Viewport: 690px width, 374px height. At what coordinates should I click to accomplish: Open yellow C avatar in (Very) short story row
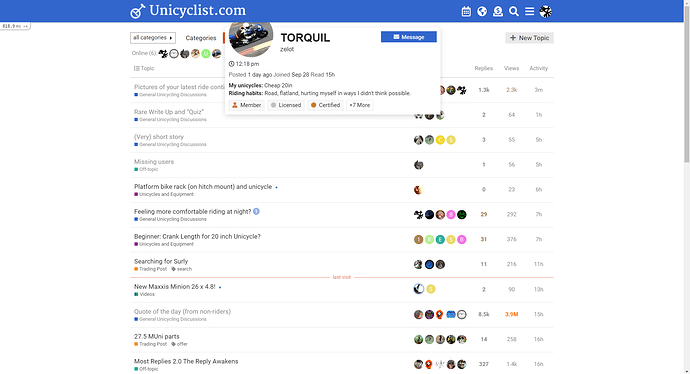pos(440,140)
